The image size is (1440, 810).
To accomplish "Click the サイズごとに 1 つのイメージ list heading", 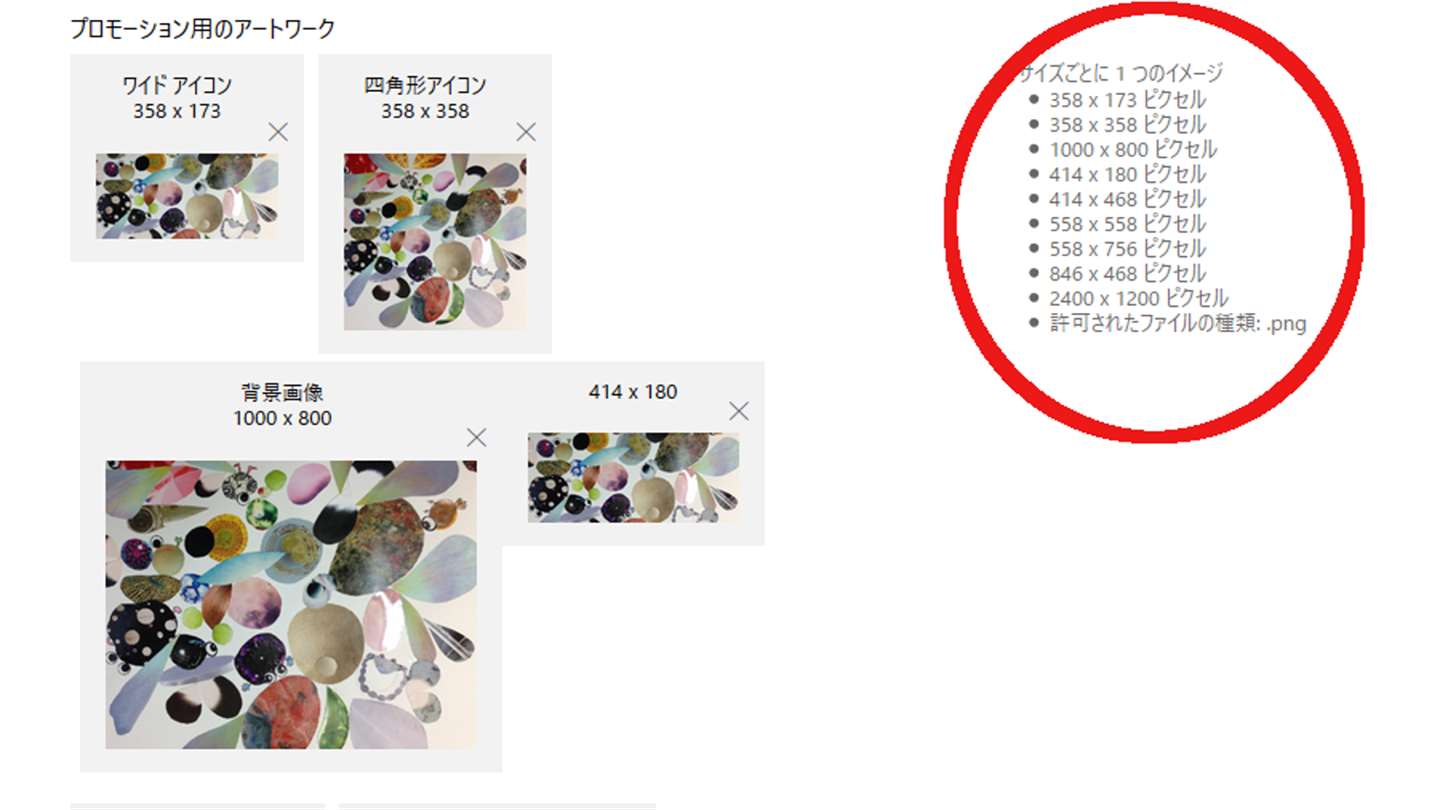I will click(1122, 73).
